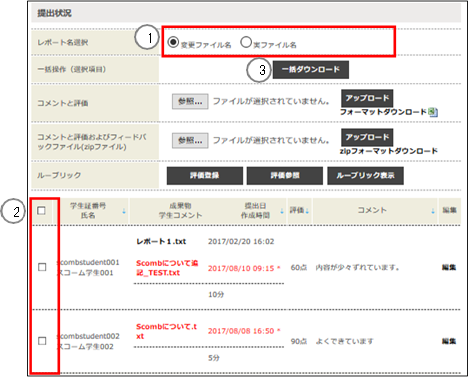Sort by 評価 arrow icon

(x=307, y=211)
